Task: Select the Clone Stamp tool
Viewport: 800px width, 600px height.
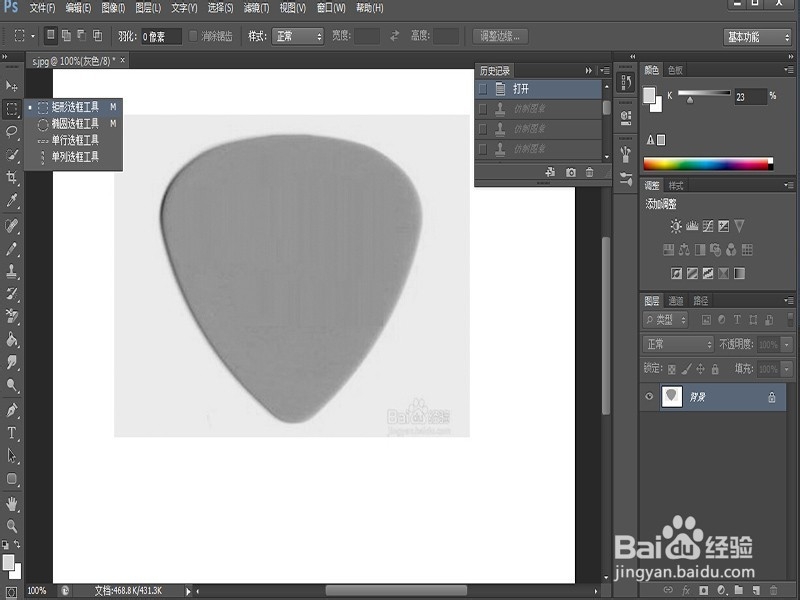Action: tap(12, 271)
